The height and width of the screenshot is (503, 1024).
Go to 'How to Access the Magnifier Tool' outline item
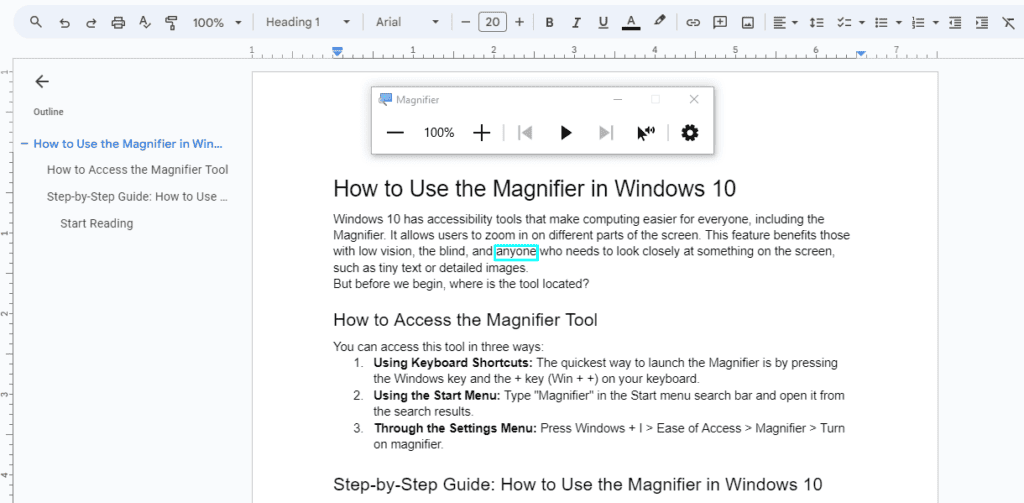[137, 170]
